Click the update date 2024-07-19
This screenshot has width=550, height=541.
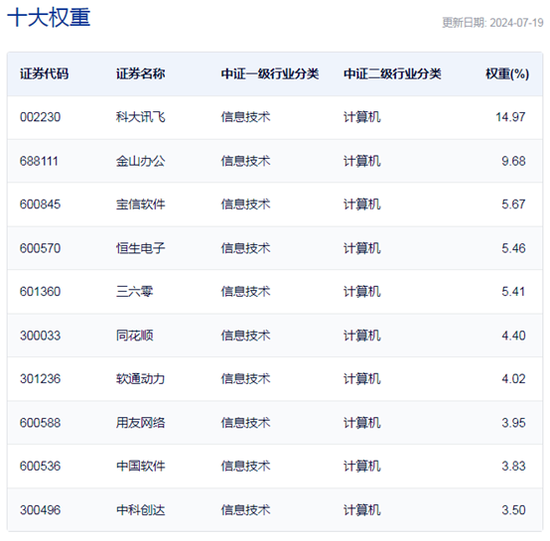click(516, 23)
